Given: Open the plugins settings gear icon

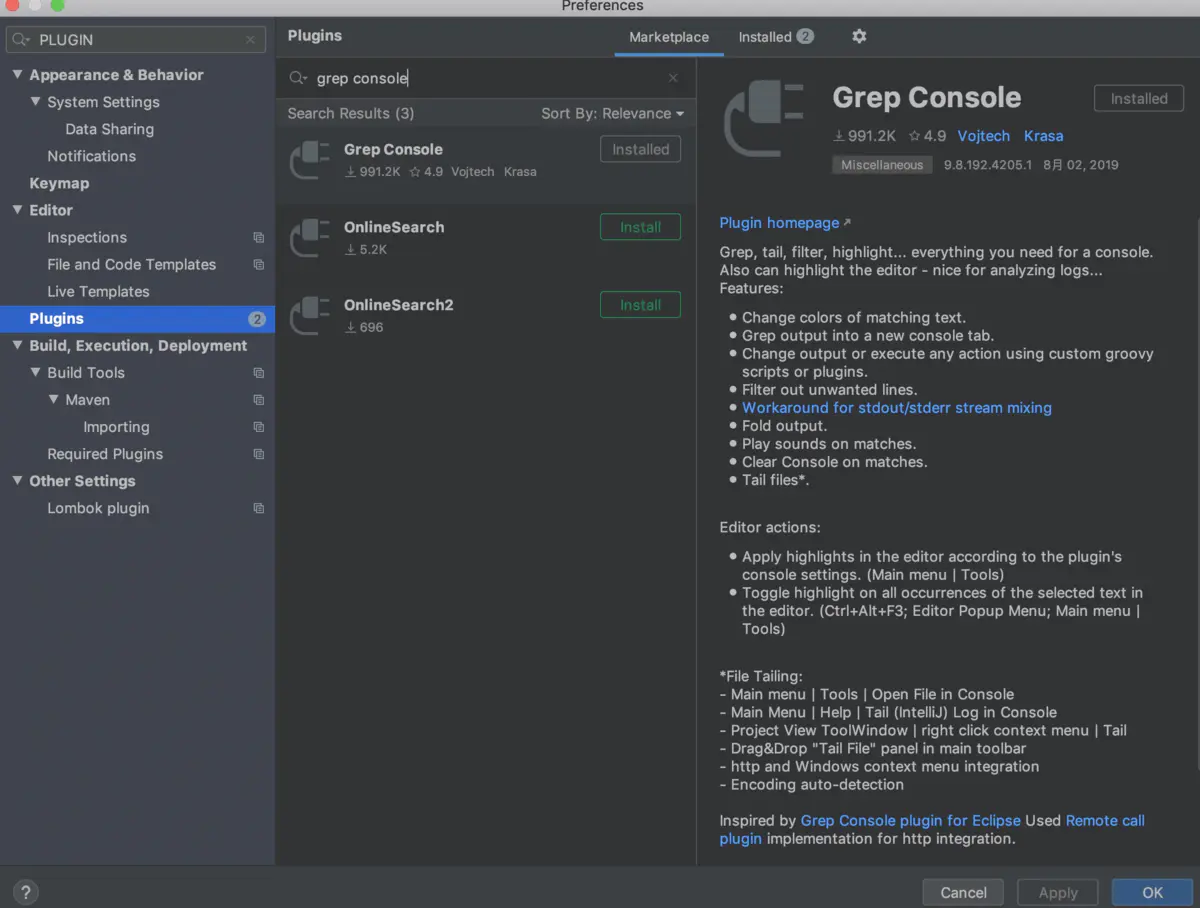Looking at the screenshot, I should click(x=859, y=36).
